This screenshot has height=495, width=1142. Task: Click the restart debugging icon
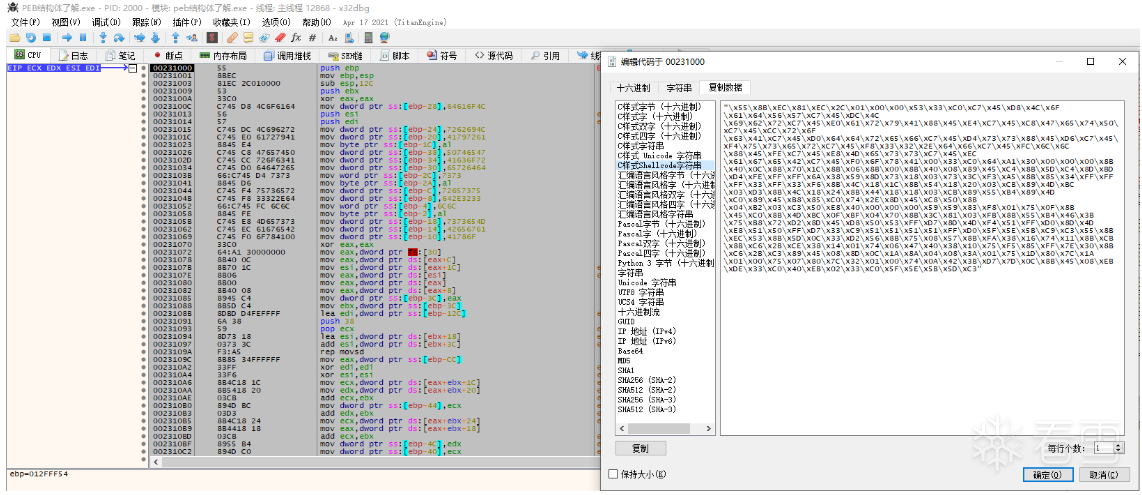31,37
